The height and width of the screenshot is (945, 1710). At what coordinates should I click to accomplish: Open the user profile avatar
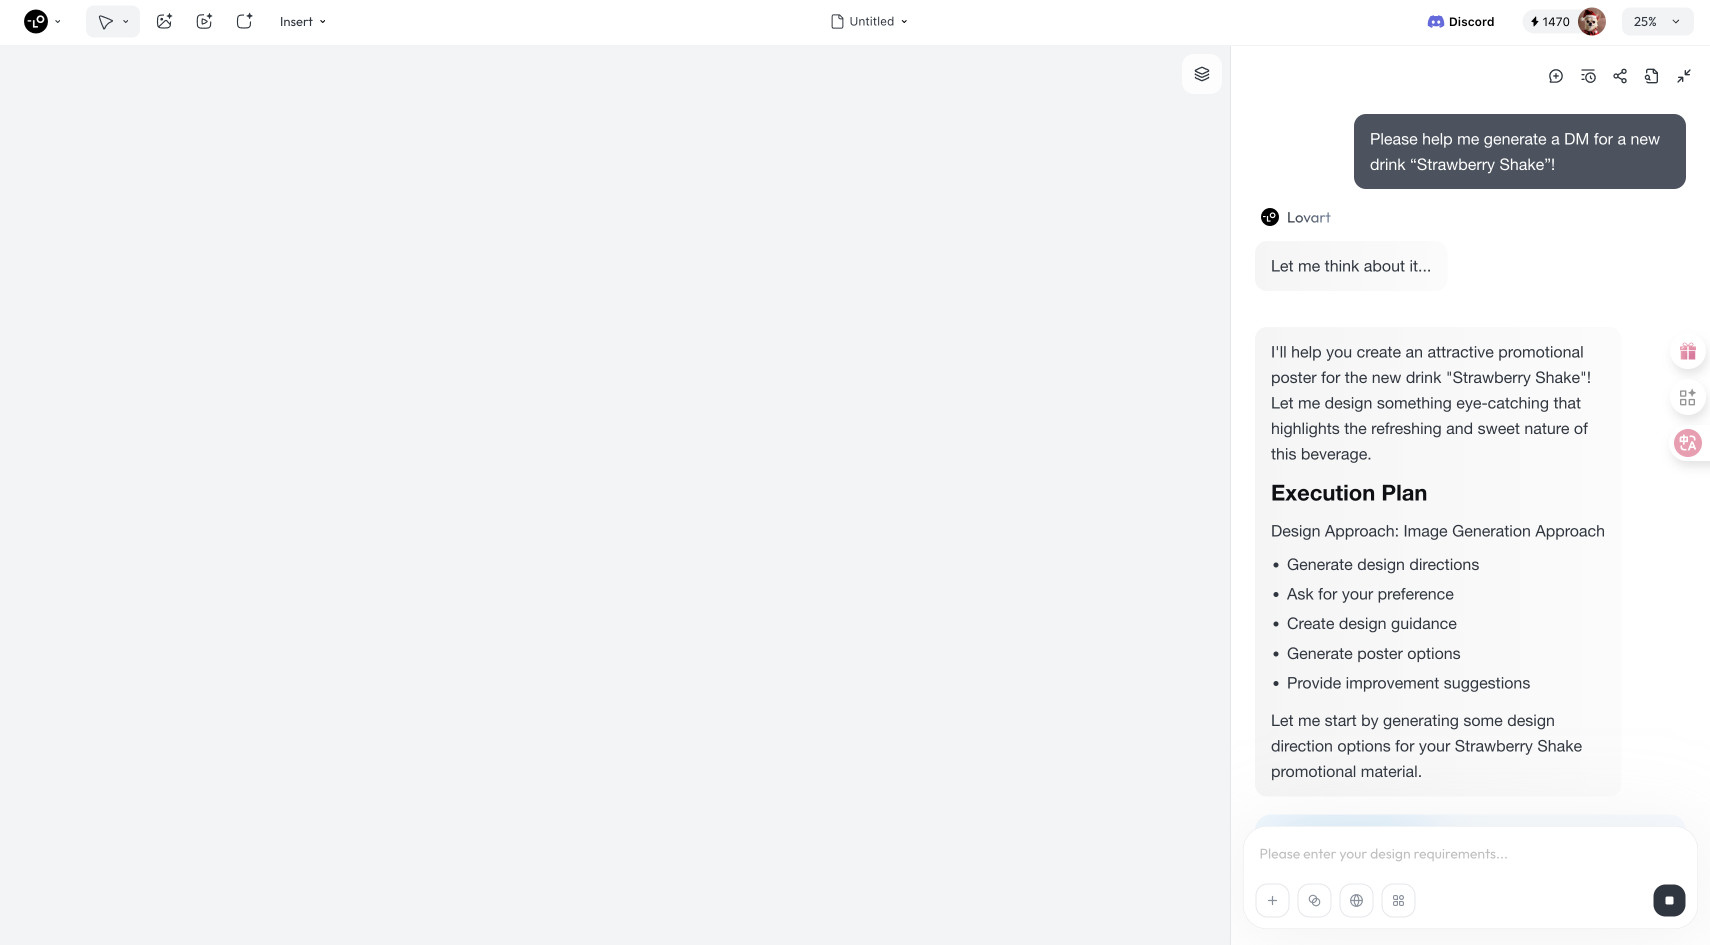click(1591, 22)
